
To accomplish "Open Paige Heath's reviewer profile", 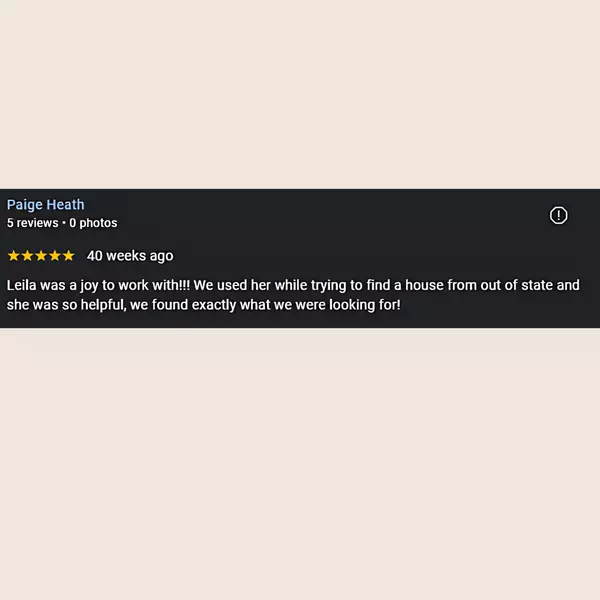I will (x=46, y=205).
